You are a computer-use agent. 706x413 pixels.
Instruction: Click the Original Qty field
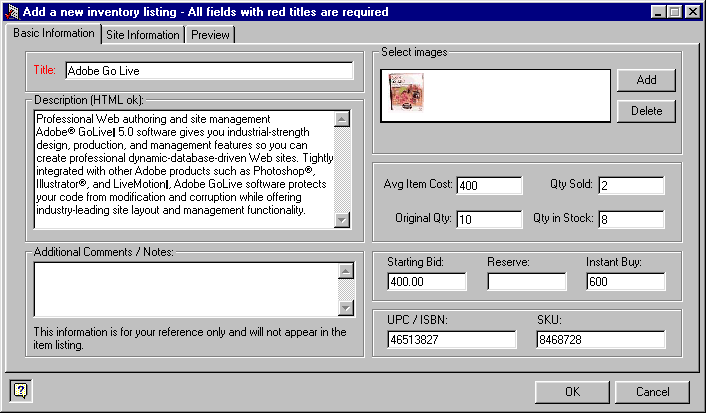[489, 219]
